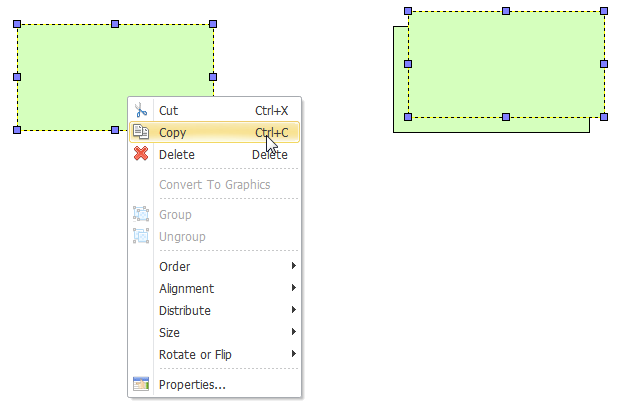619x416 pixels.
Task: Open the Rotate or Flip submenu
Action: (214, 354)
